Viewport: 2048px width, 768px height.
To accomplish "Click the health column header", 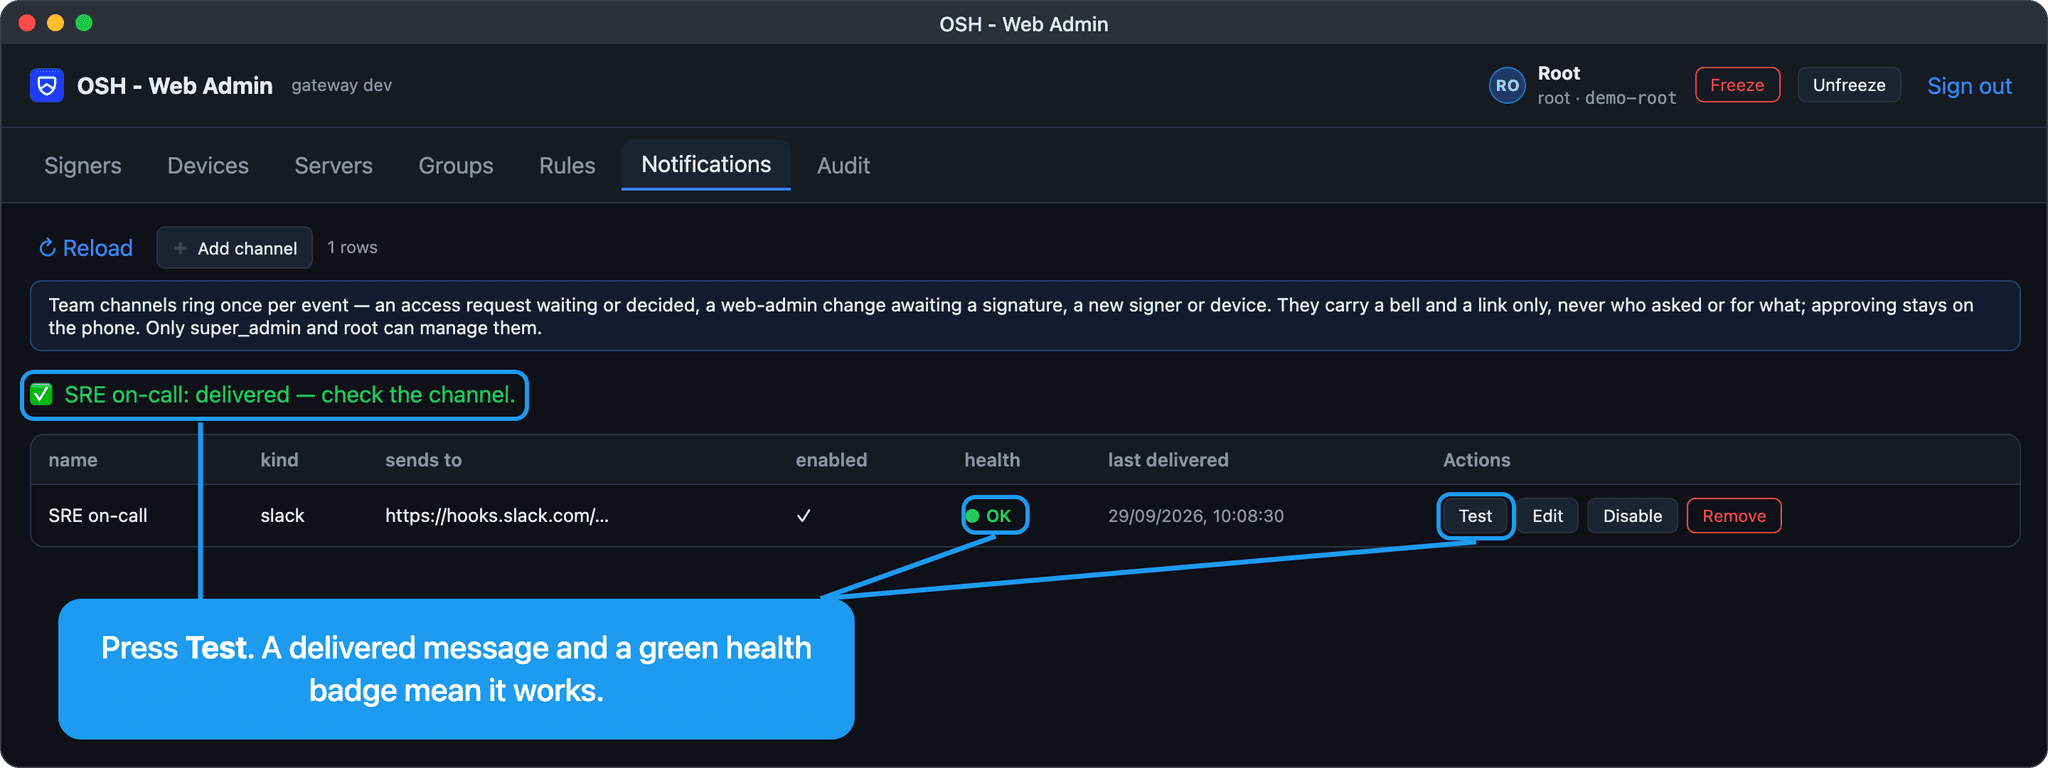I will (x=992, y=460).
